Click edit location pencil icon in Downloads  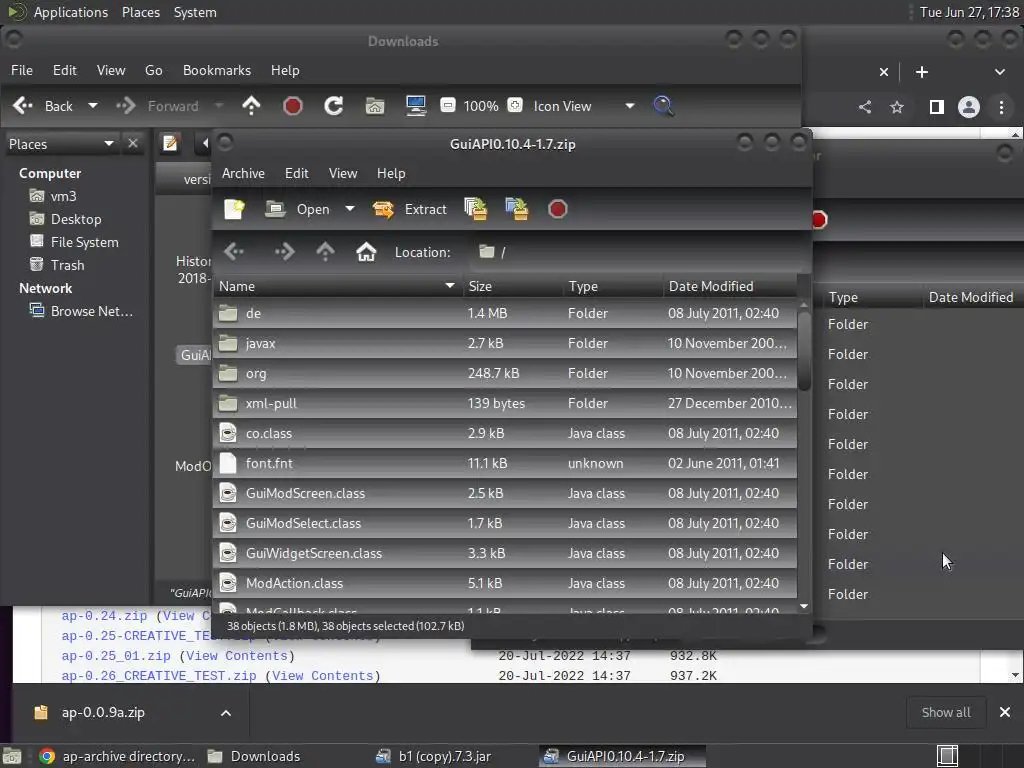click(170, 143)
